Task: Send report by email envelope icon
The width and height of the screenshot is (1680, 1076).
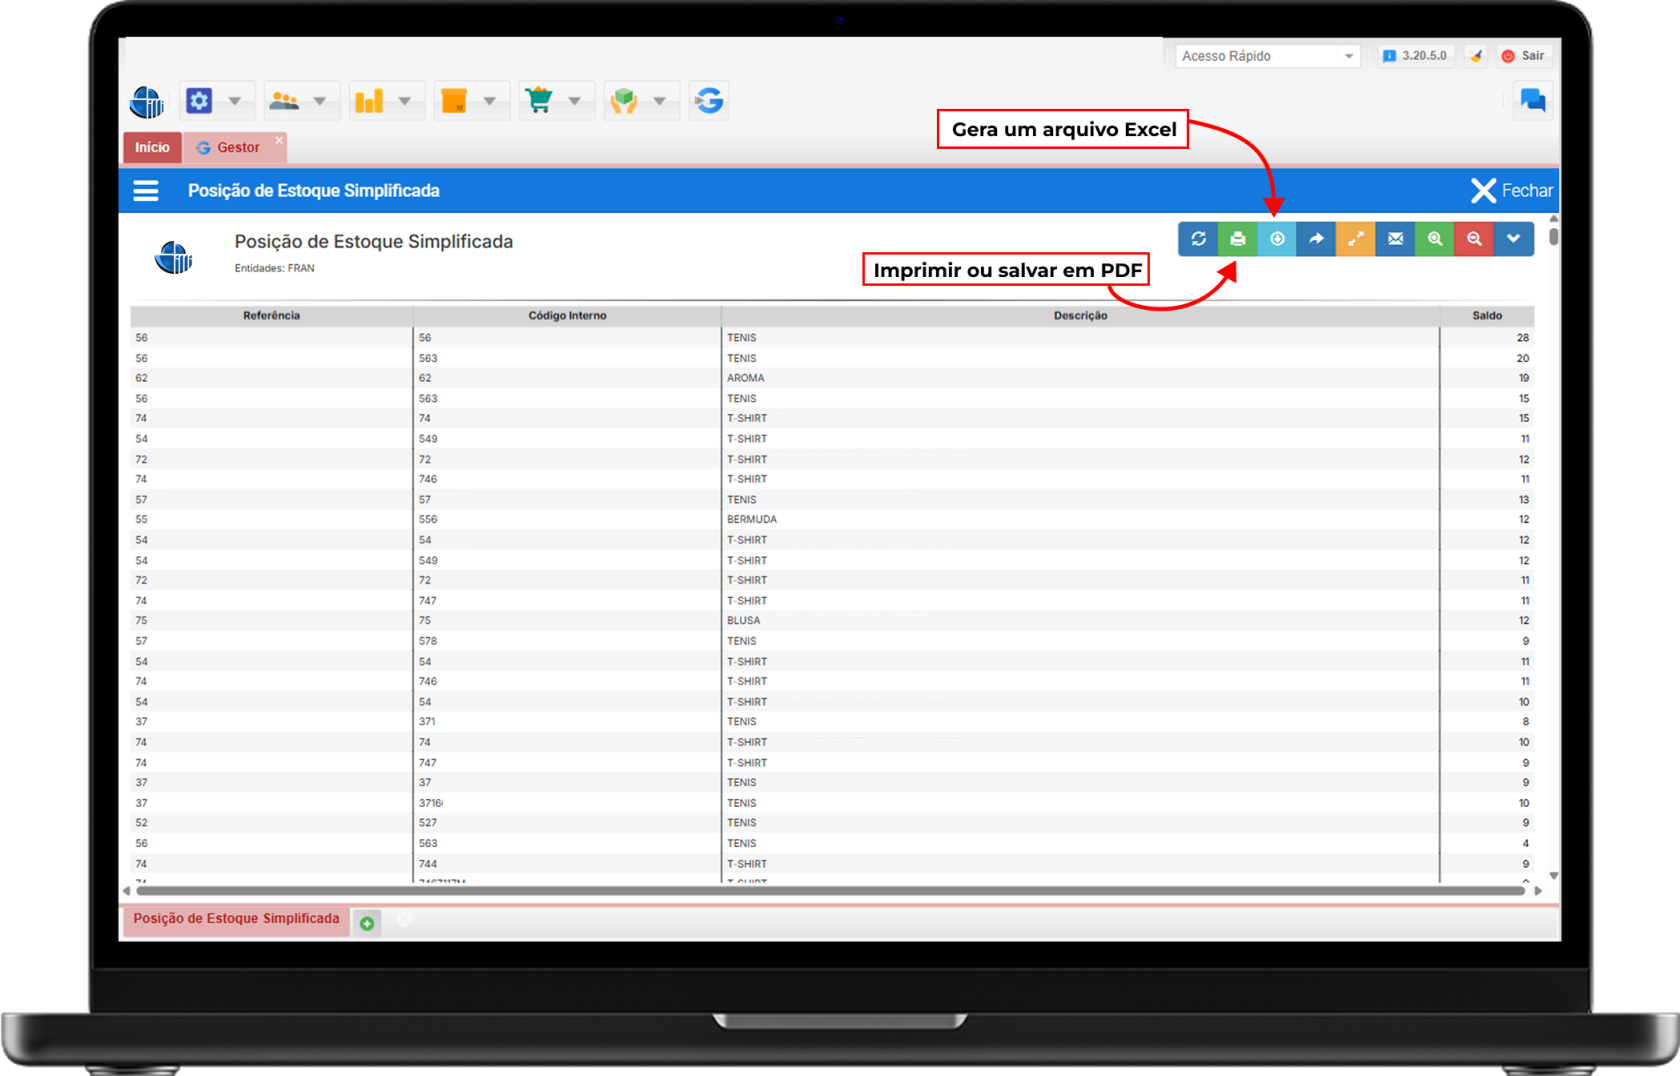Action: coord(1395,239)
